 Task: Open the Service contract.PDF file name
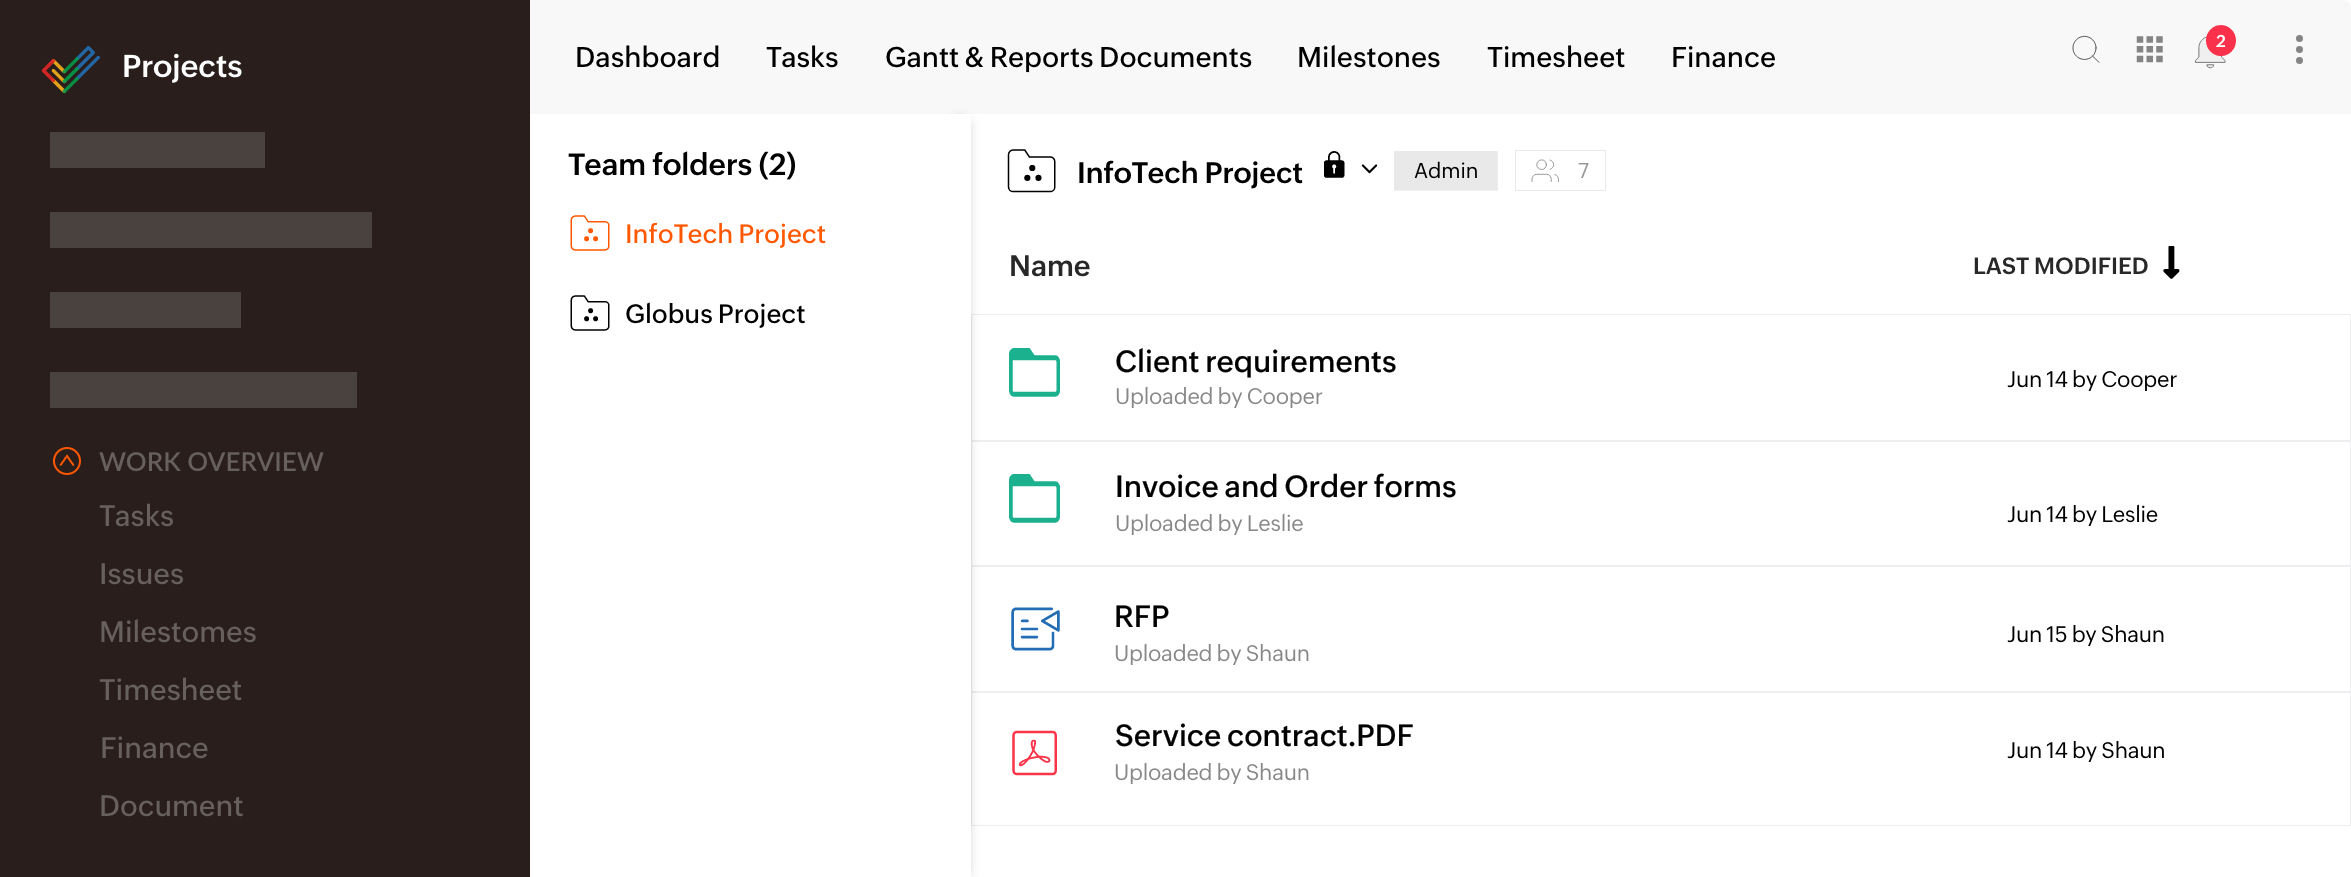(1263, 736)
